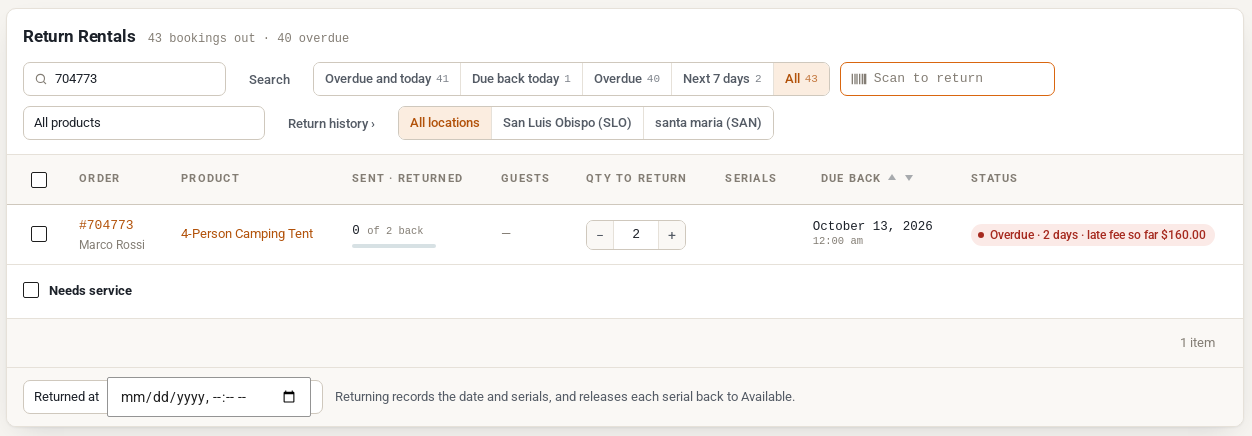Filter by All locations

pyautogui.click(x=445, y=123)
